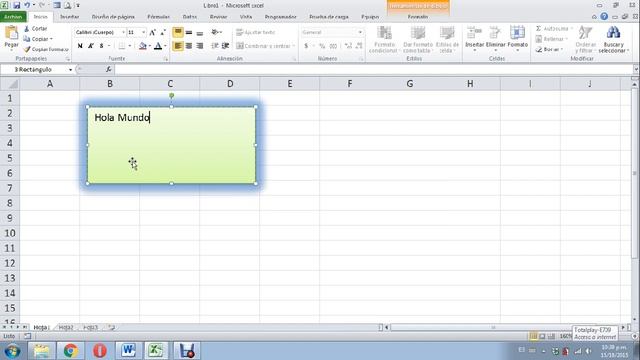Screen dimensions: 640x360
Task: Toggle middle vertical alignment
Action: point(189,32)
